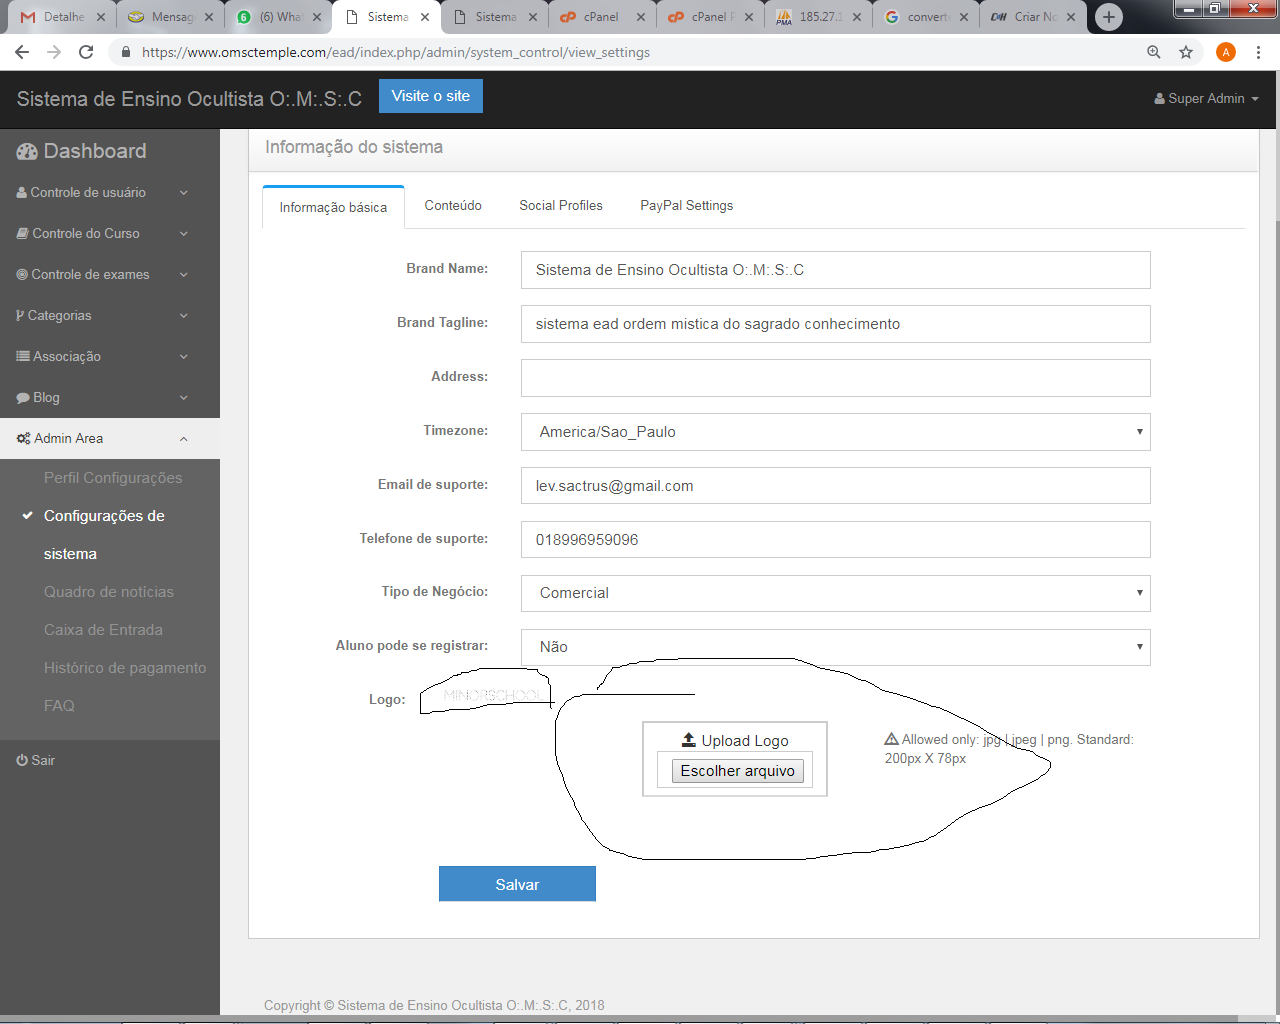Click the warning triangle near Allowed only
Viewport: 1280px width, 1024px height.
(891, 739)
